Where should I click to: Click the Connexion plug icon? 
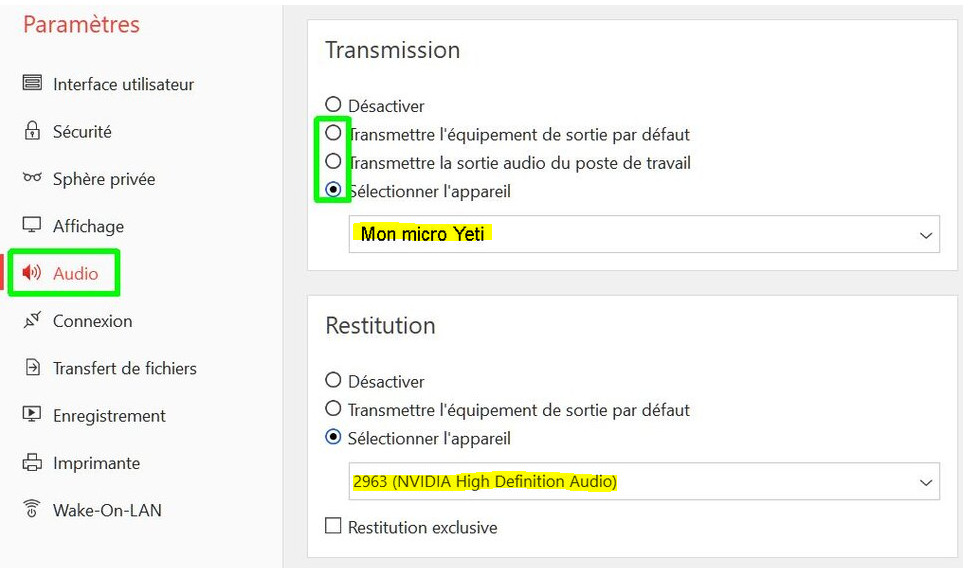32,320
